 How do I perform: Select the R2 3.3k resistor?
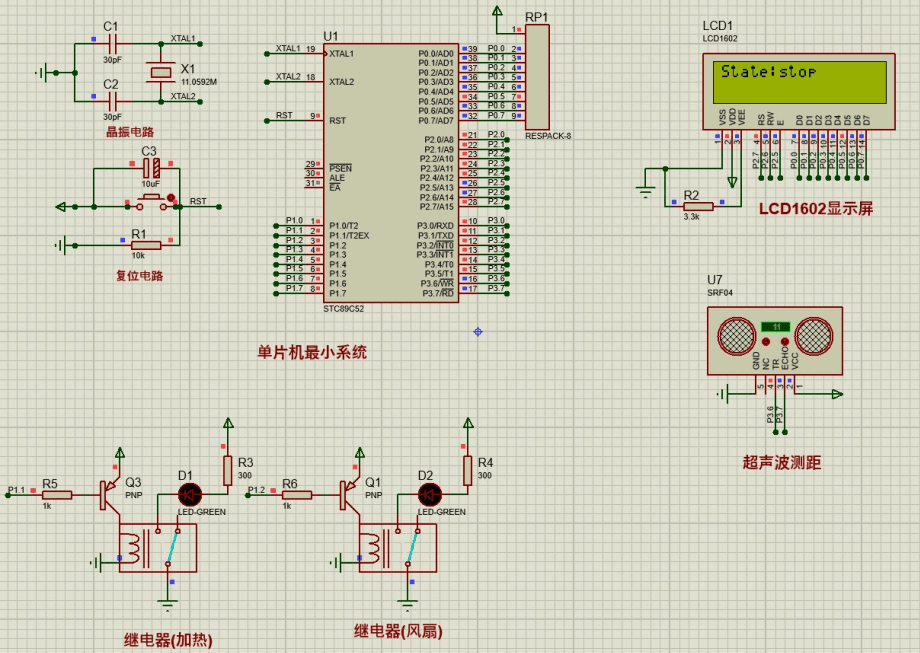click(x=697, y=206)
